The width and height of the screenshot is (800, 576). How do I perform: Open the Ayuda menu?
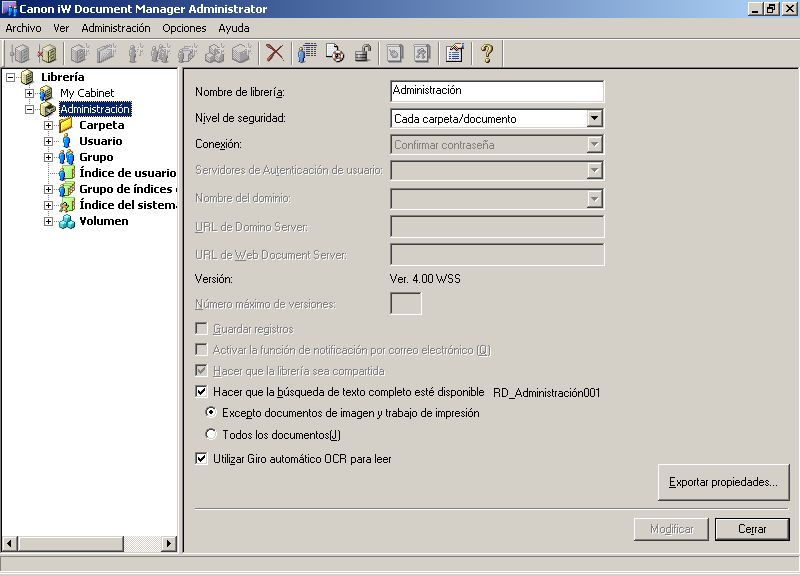point(234,28)
